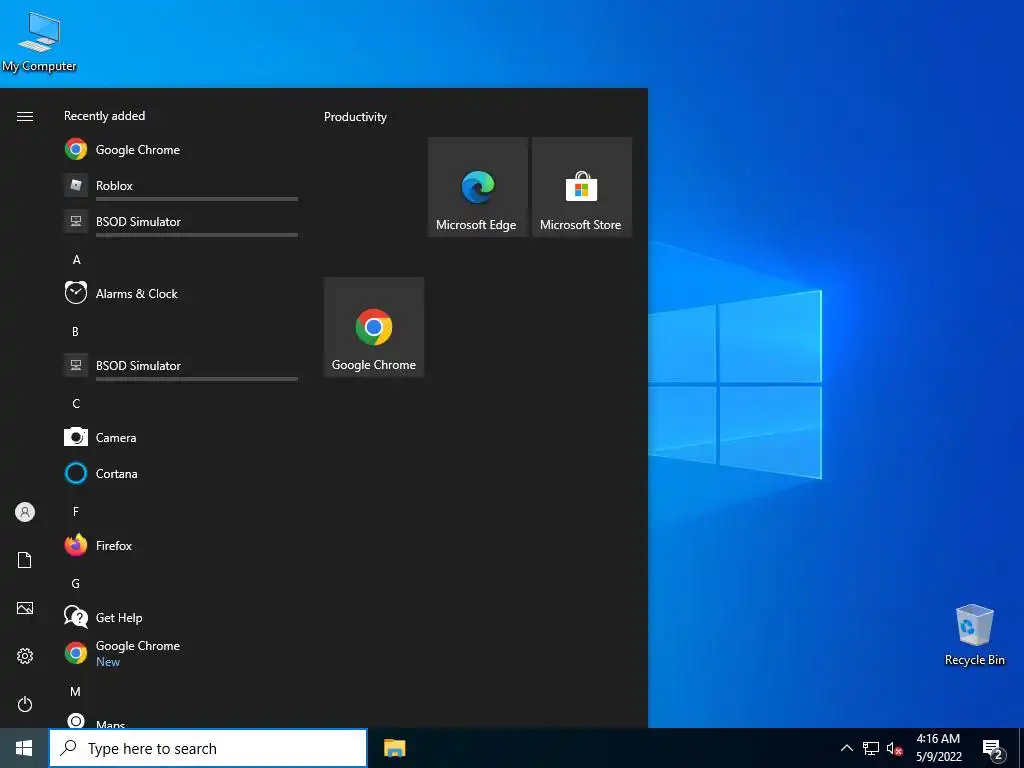Jump to letter A in app list
The height and width of the screenshot is (768, 1024).
pos(76,260)
